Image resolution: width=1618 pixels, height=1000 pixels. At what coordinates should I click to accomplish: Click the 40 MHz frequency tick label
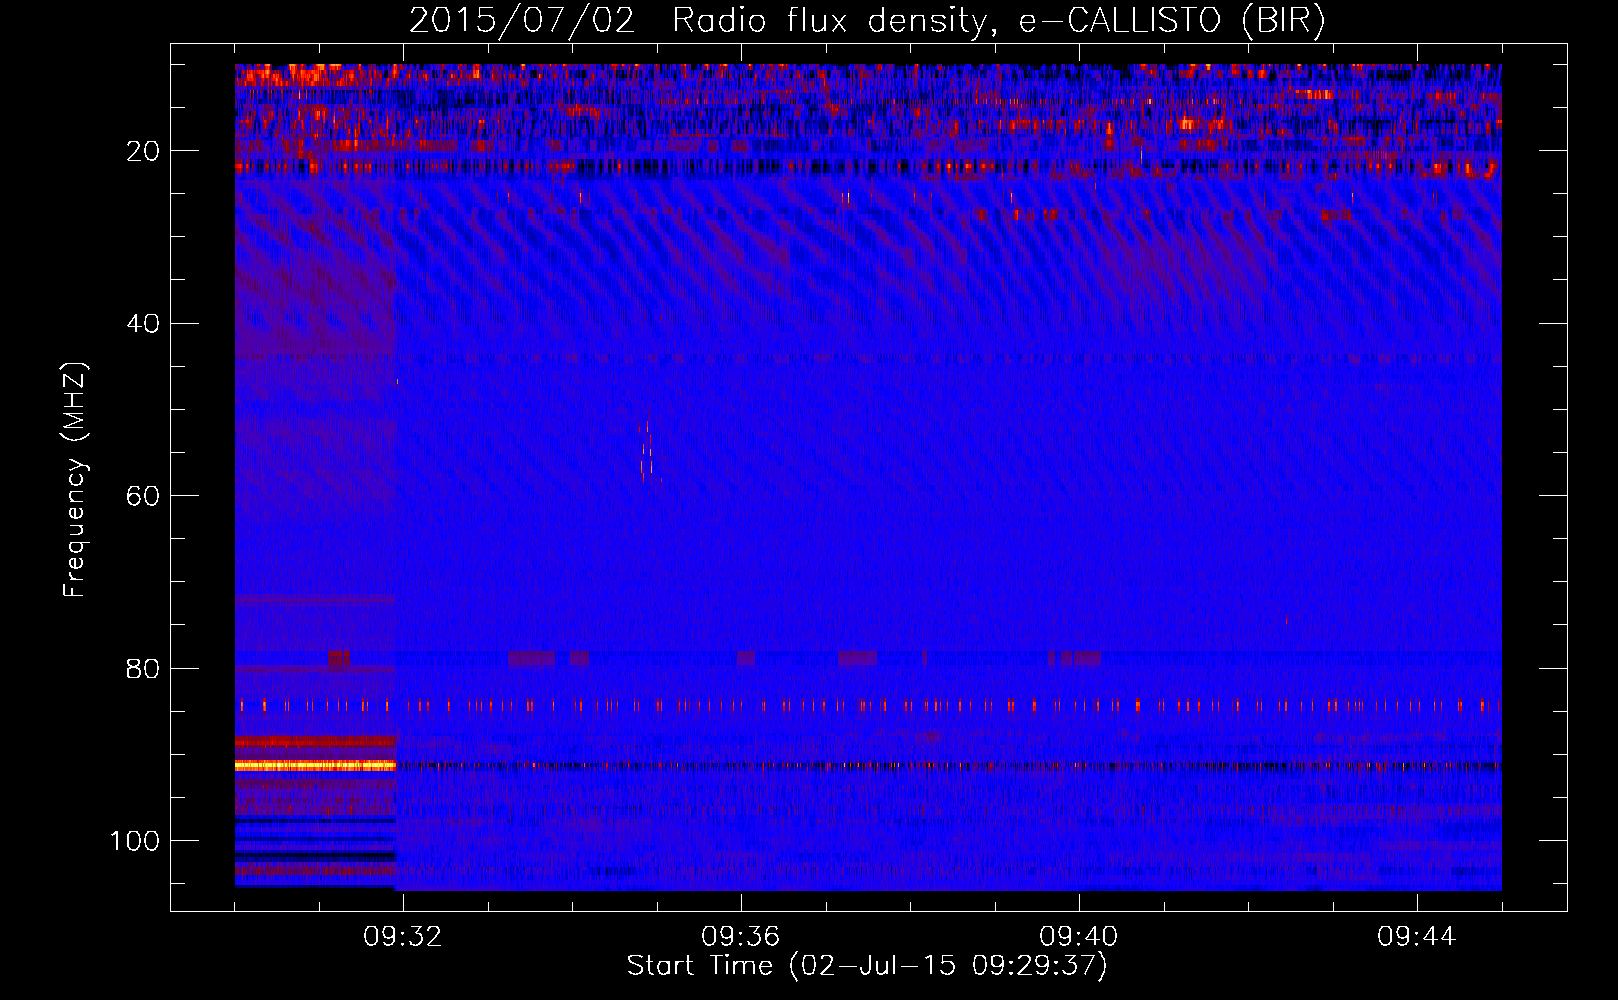[x=143, y=323]
